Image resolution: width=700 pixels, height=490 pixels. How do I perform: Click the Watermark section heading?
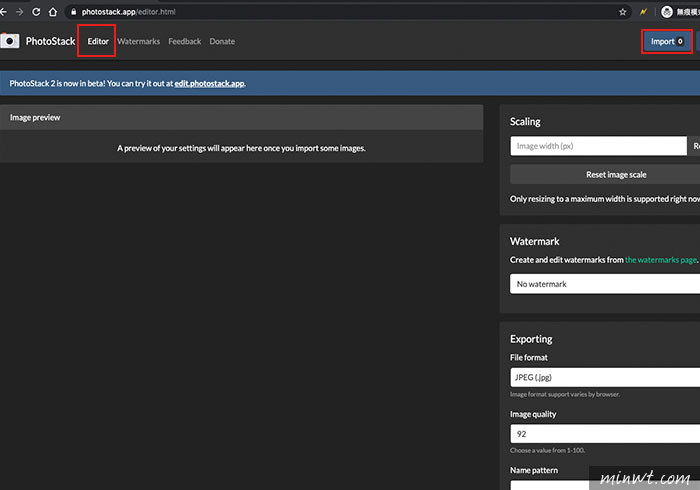pyautogui.click(x=534, y=241)
